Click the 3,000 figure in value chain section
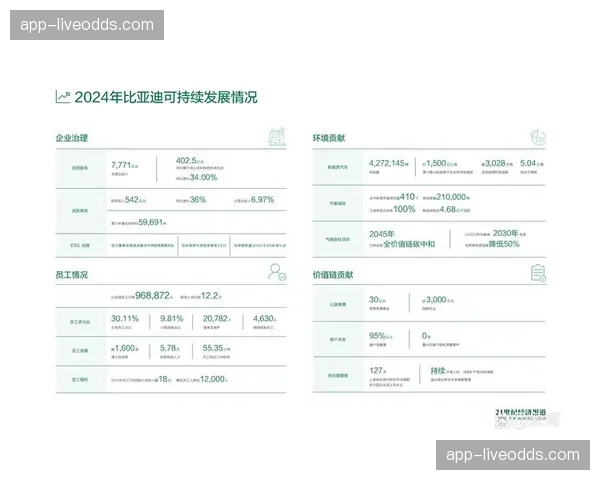Screen dimensions: 600x480 (x=436, y=299)
